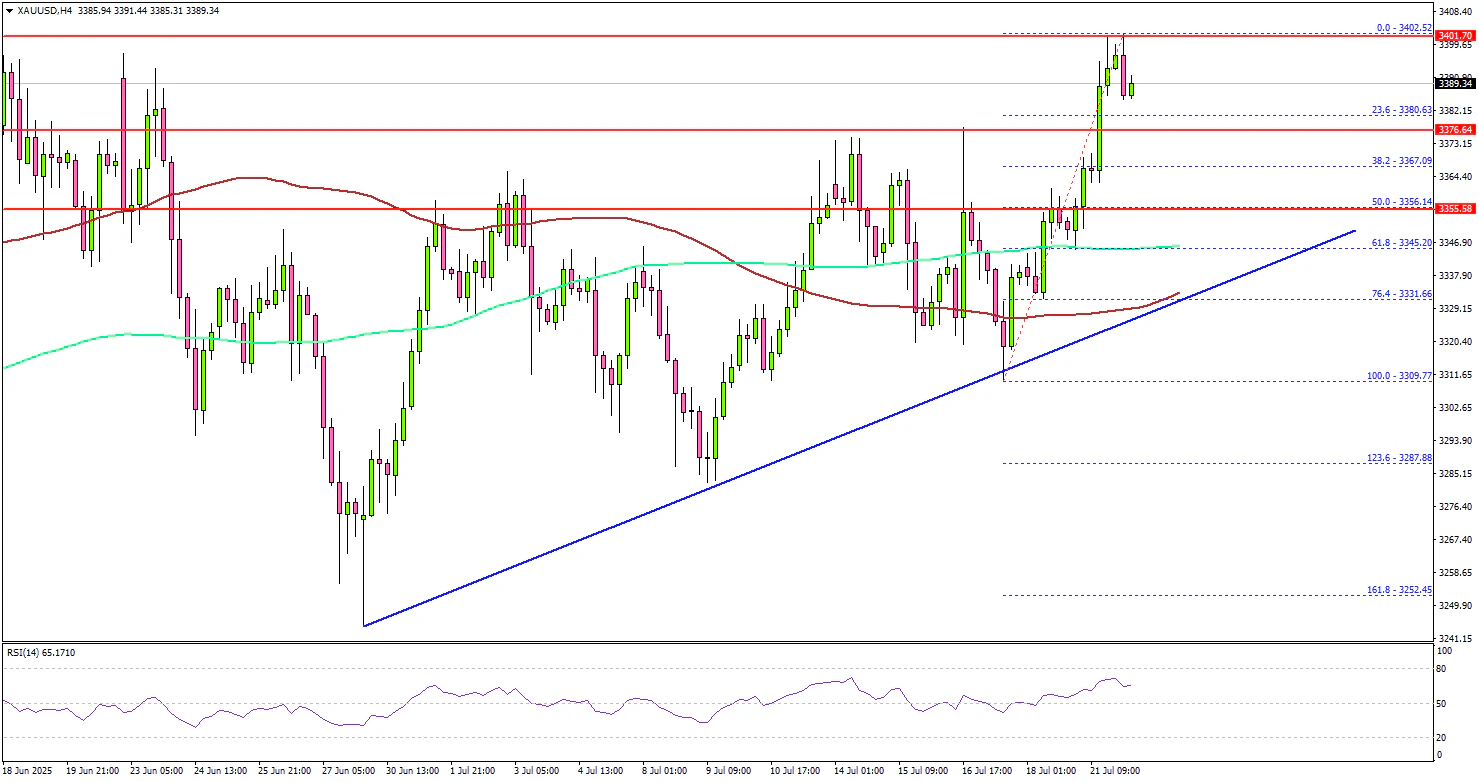Click the 18 Jun 2025 date label
The image size is (1479, 782).
[x=30, y=771]
